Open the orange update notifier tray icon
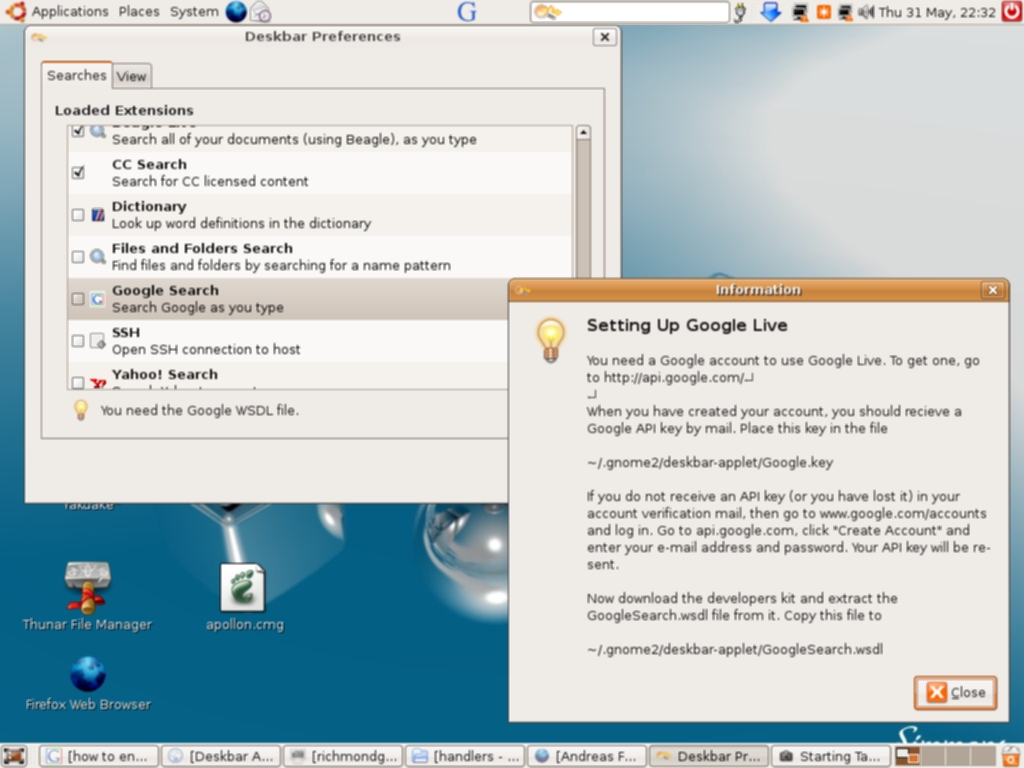Viewport: 1024px width, 768px height. click(824, 12)
